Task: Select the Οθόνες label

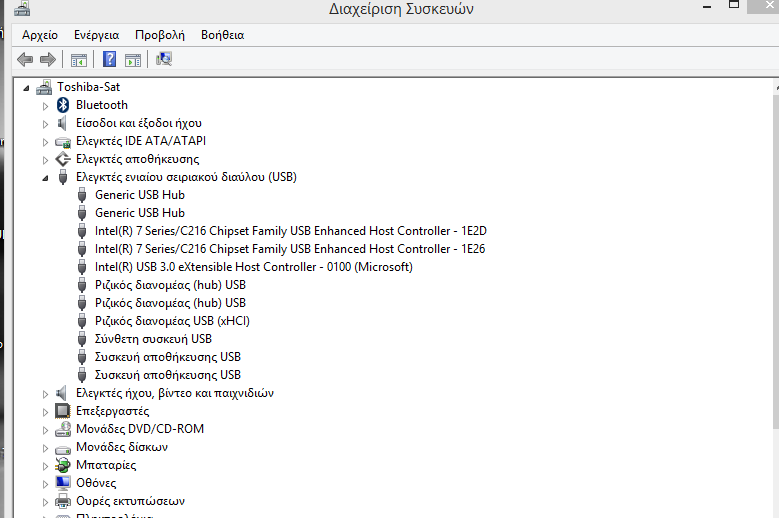Action: point(96,483)
